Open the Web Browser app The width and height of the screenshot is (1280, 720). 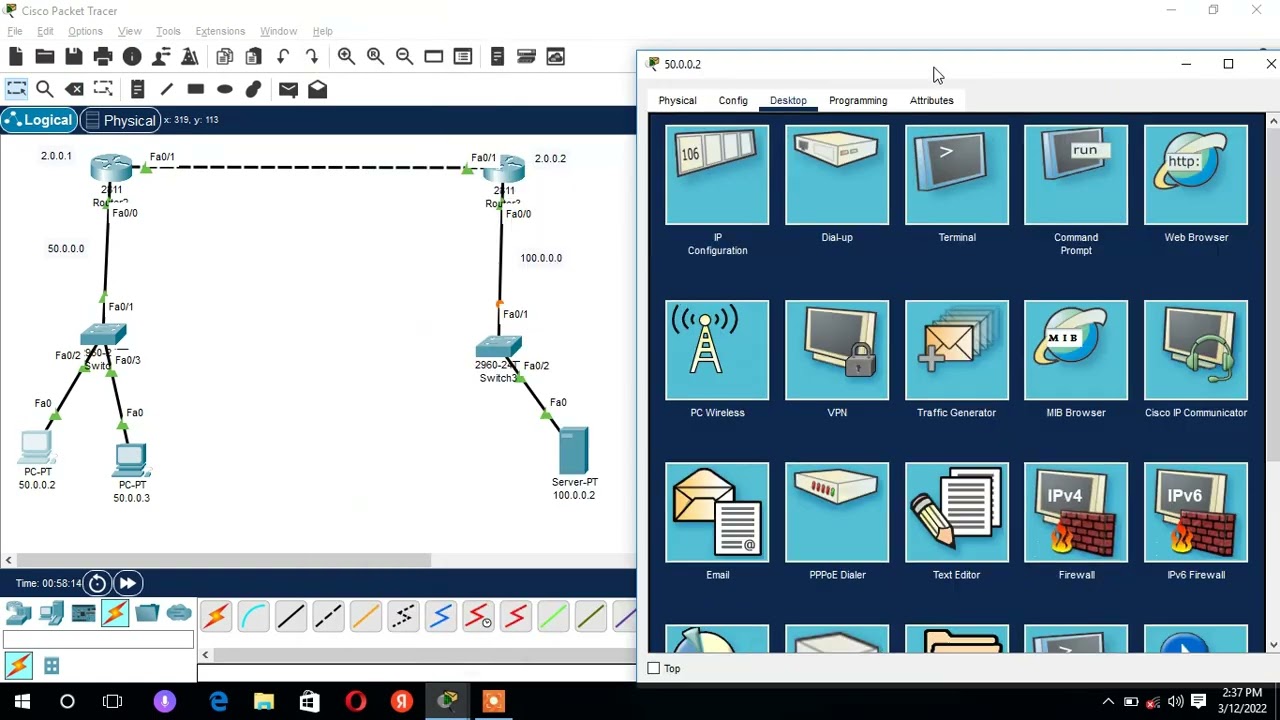[1196, 175]
